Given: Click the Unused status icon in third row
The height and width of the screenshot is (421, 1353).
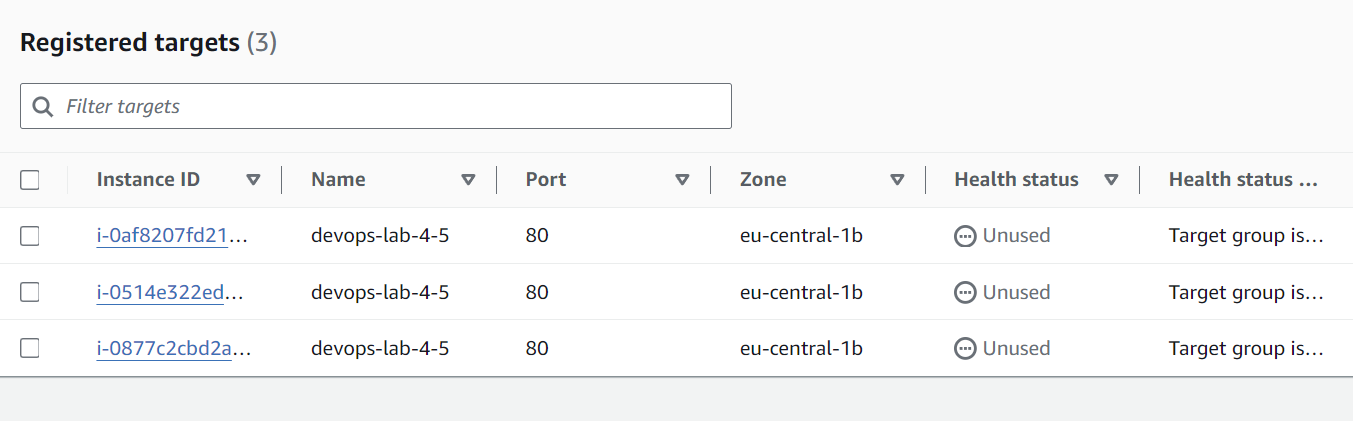Looking at the screenshot, I should pos(965,349).
